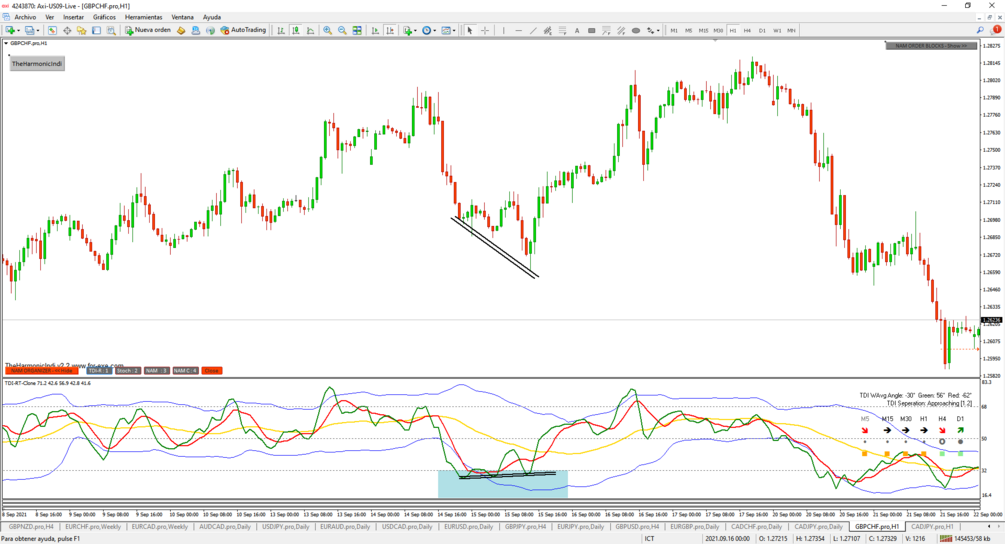Expand the New Chart dropdown arrow
The image size is (1005, 544).
pyautogui.click(x=19, y=30)
